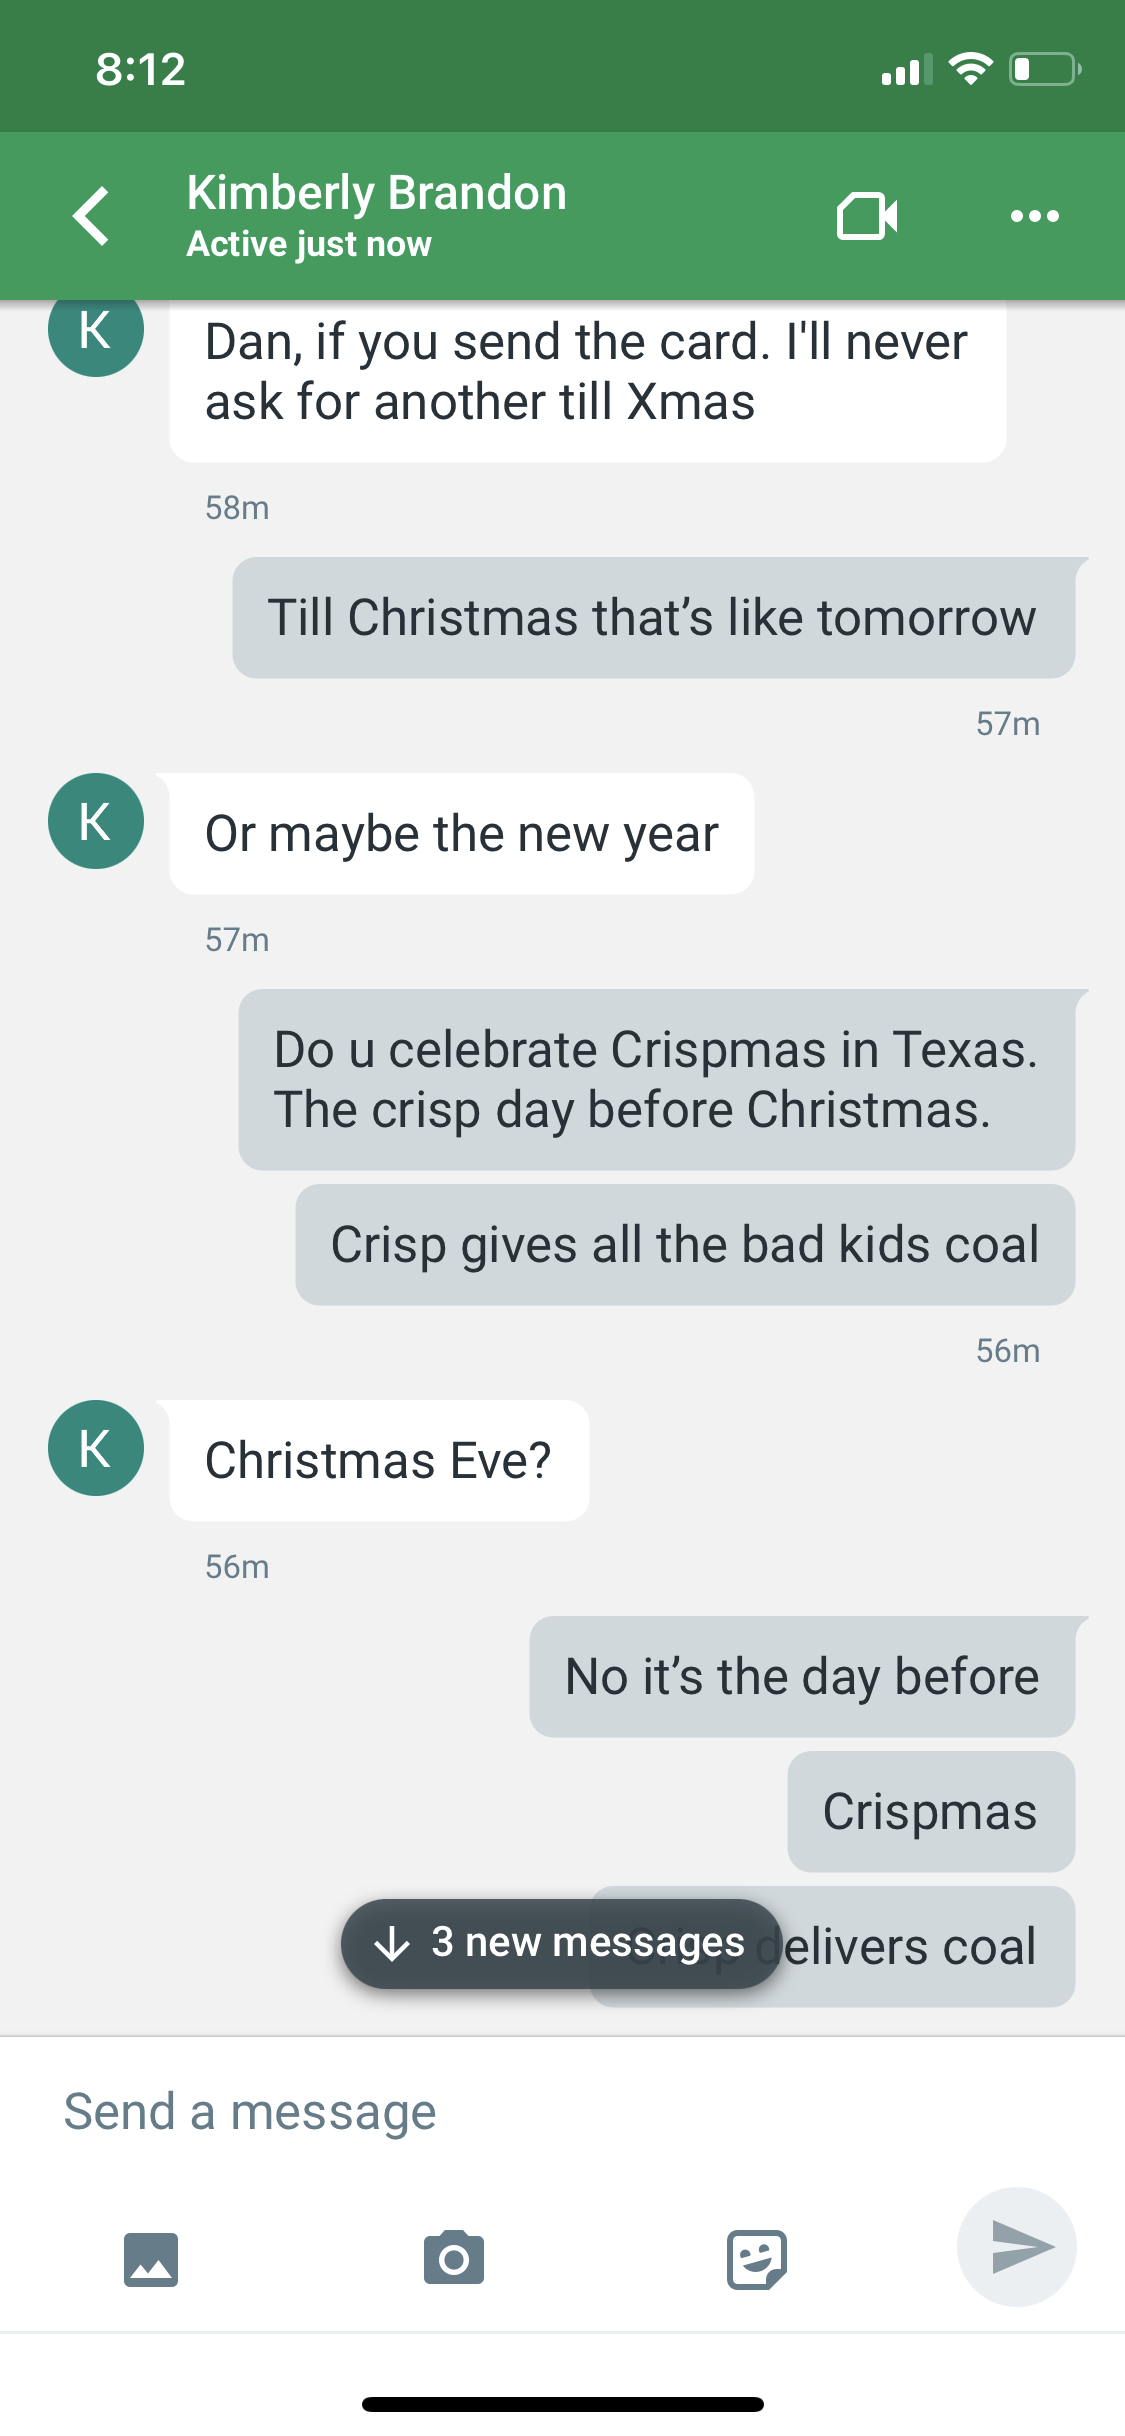The image size is (1125, 2436).
Task: Open the sticker emoji picker
Action: click(x=756, y=2259)
